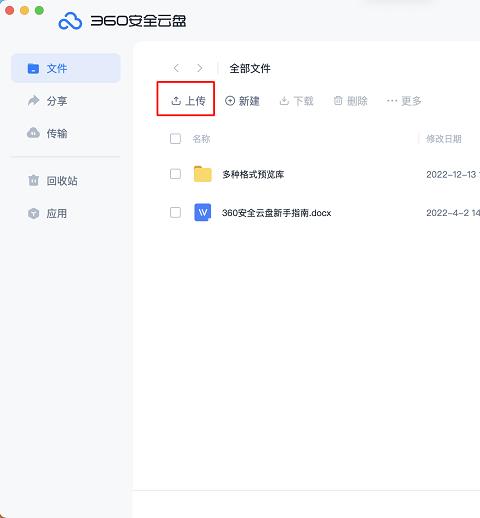This screenshot has height=518, width=480.
Task: Click the 360安全云盘 cloud logo icon
Action: 70,21
